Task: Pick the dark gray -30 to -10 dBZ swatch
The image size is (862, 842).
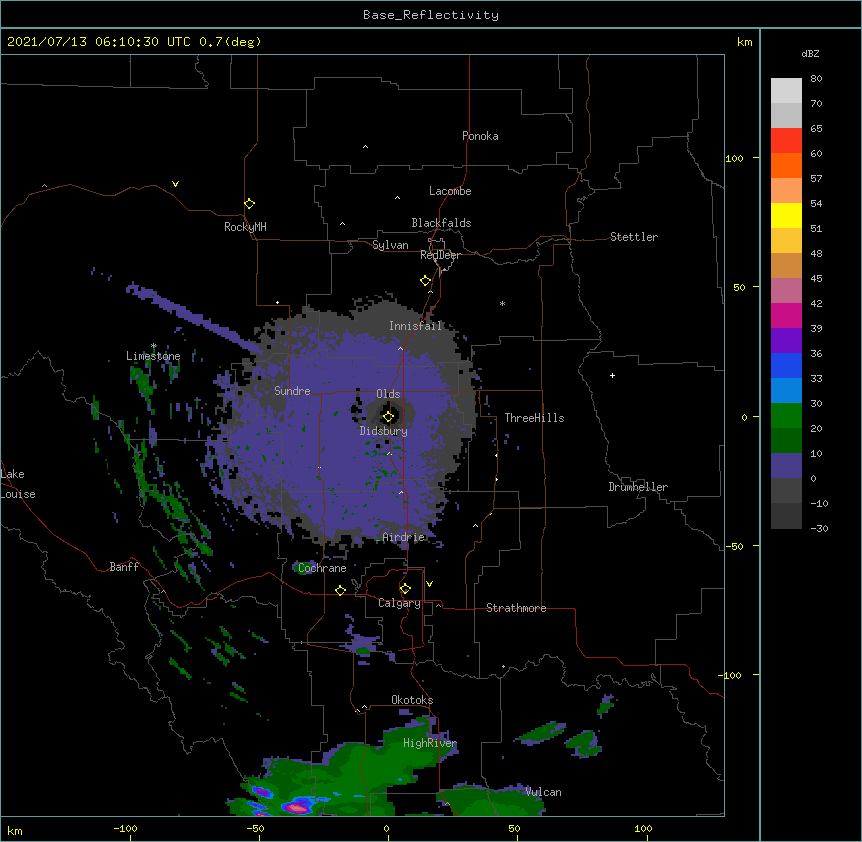Action: click(786, 516)
